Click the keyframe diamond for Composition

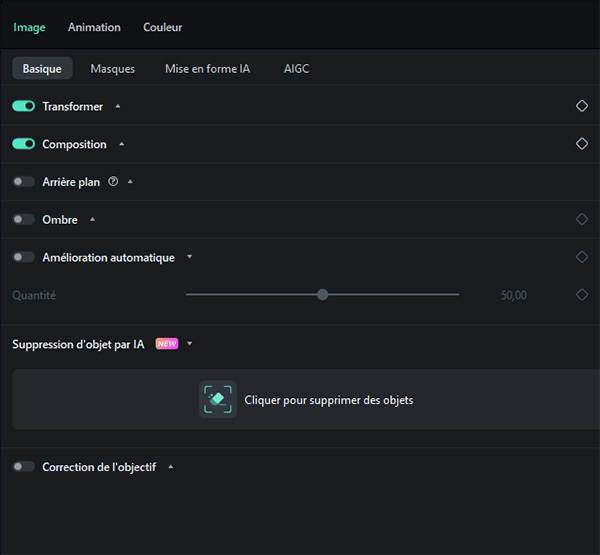pyautogui.click(x=582, y=144)
